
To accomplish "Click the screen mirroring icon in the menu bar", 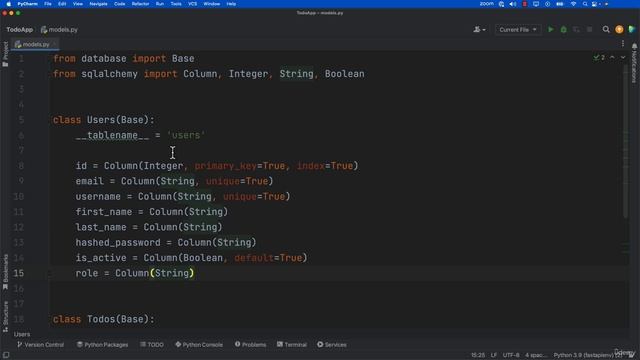I will tap(536, 4).
